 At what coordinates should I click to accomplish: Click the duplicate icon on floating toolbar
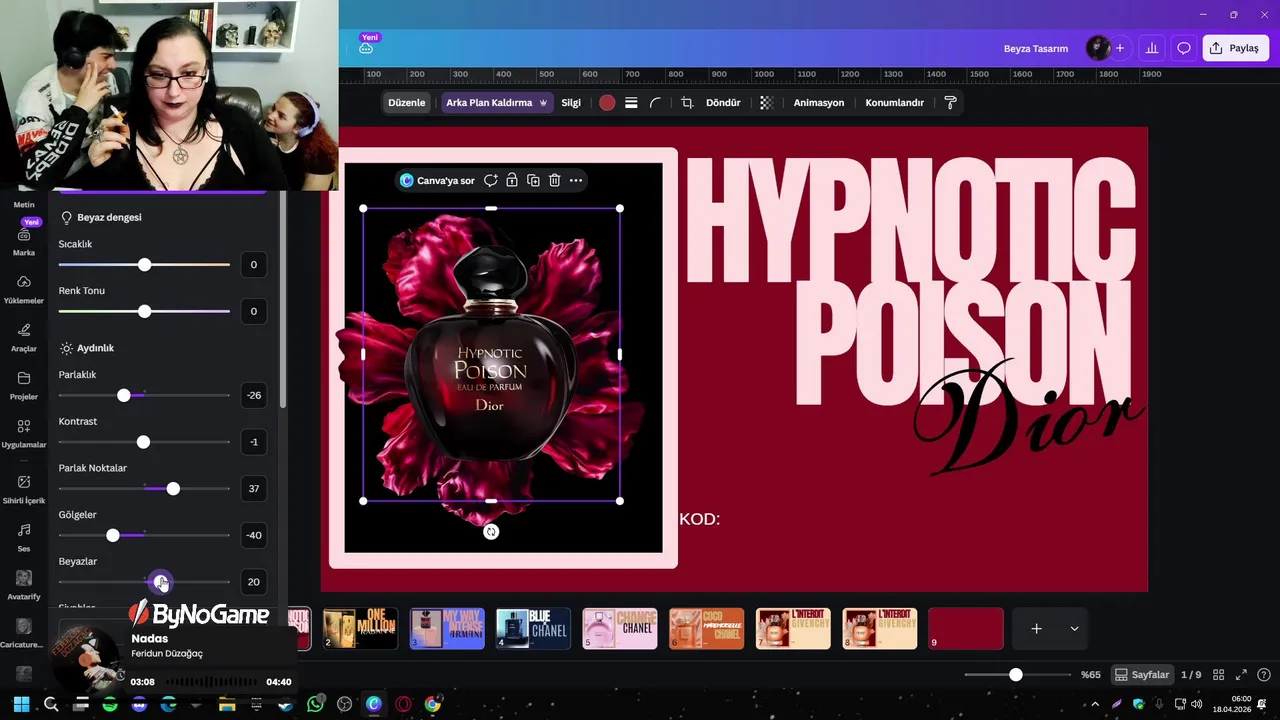(x=533, y=181)
